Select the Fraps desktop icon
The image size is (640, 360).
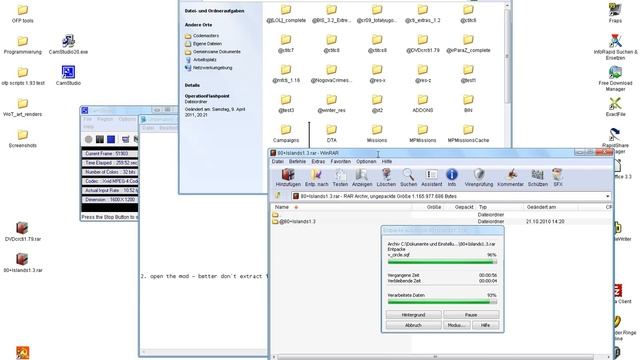point(615,13)
